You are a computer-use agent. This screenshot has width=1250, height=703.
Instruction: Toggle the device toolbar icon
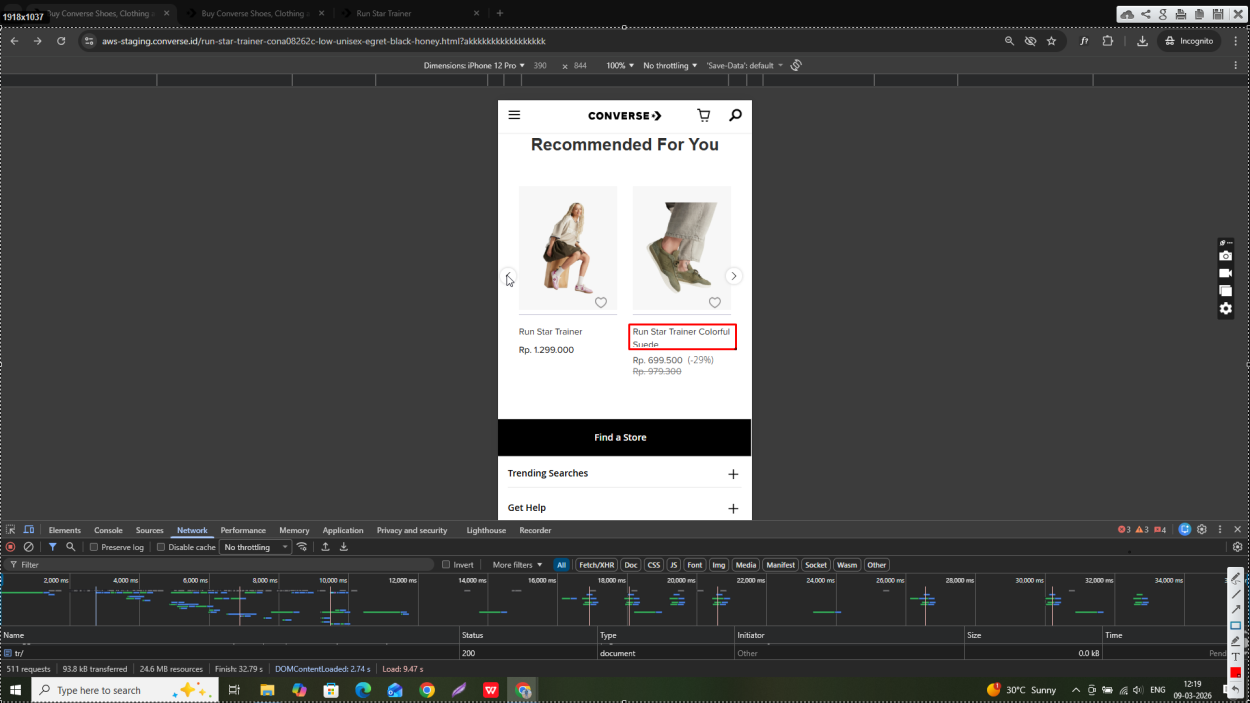click(x=29, y=530)
